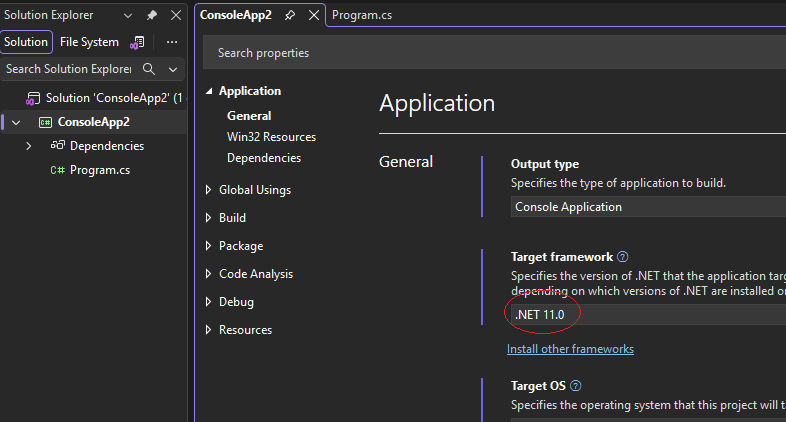Open the Output type Console Application dropdown
The height and width of the screenshot is (422, 786).
click(x=648, y=207)
